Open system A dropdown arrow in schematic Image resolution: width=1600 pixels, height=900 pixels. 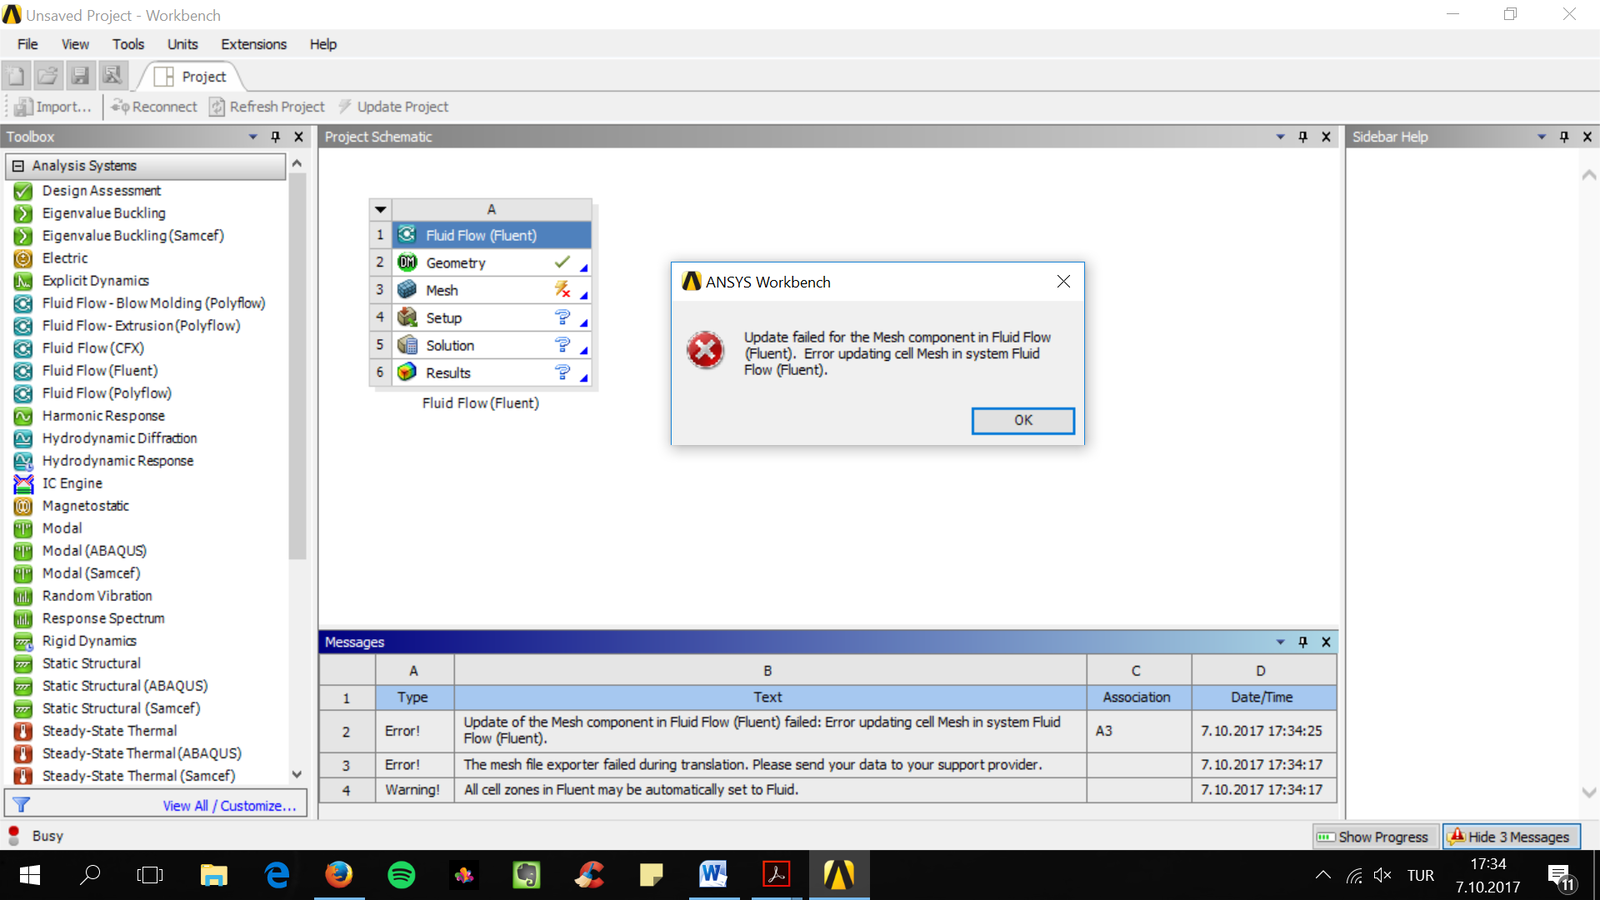[x=380, y=210]
